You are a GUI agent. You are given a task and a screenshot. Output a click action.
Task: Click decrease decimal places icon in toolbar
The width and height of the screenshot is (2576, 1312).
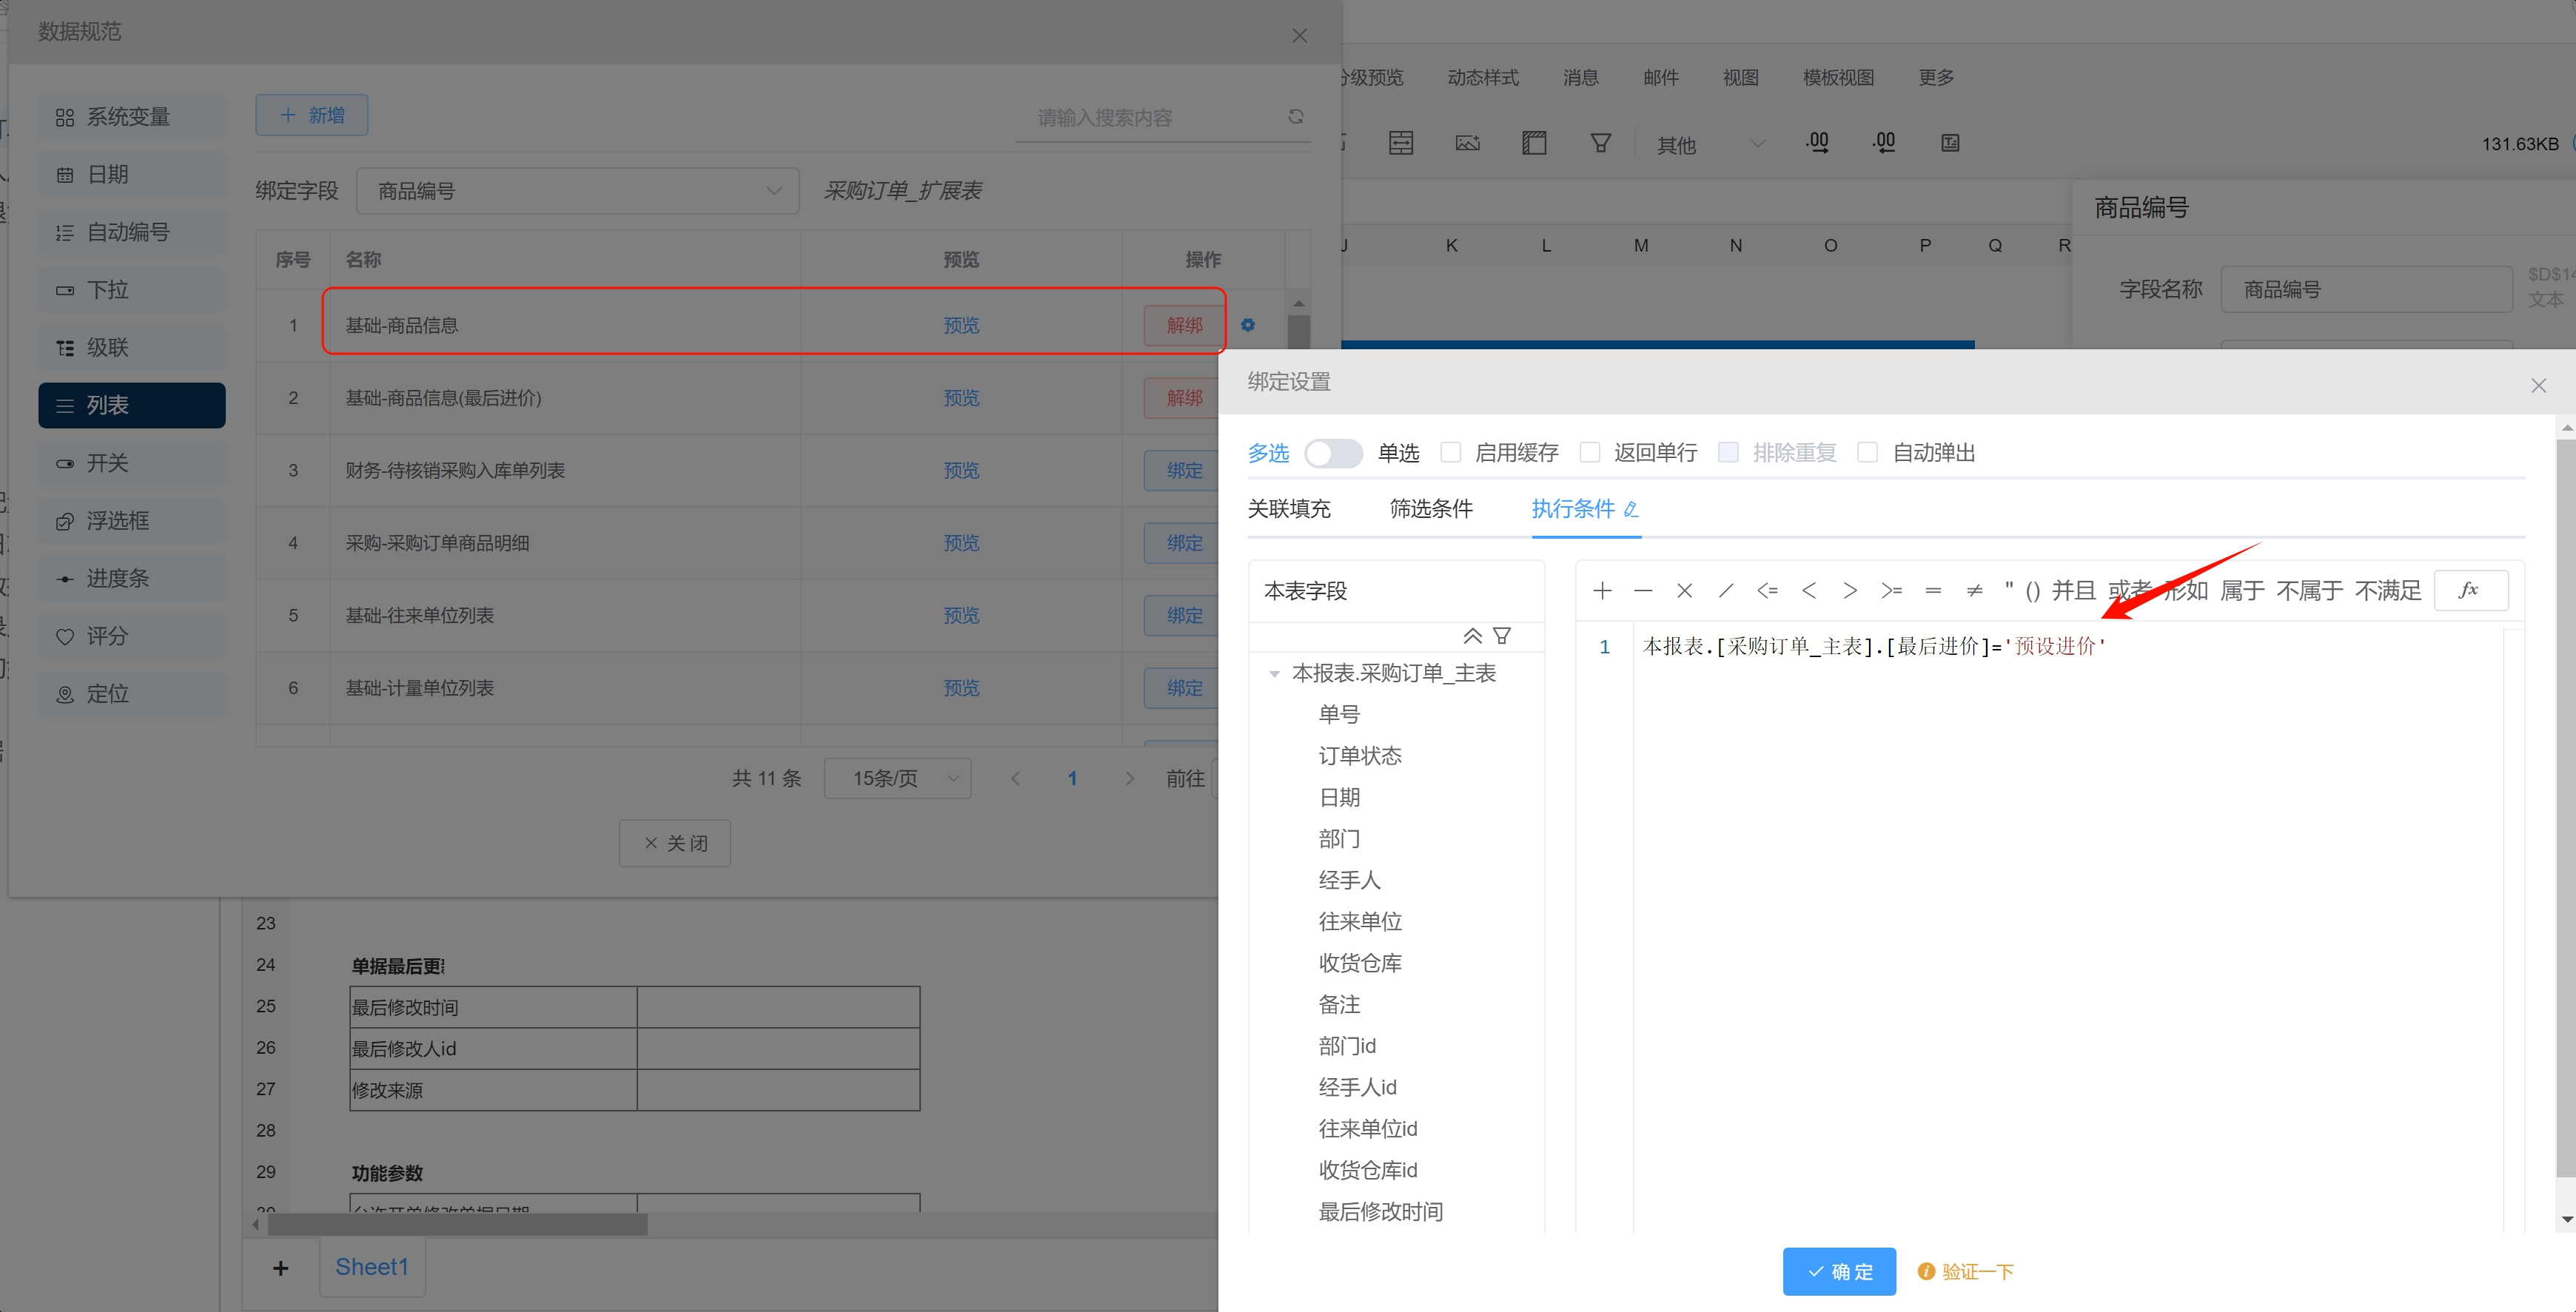tap(1883, 143)
